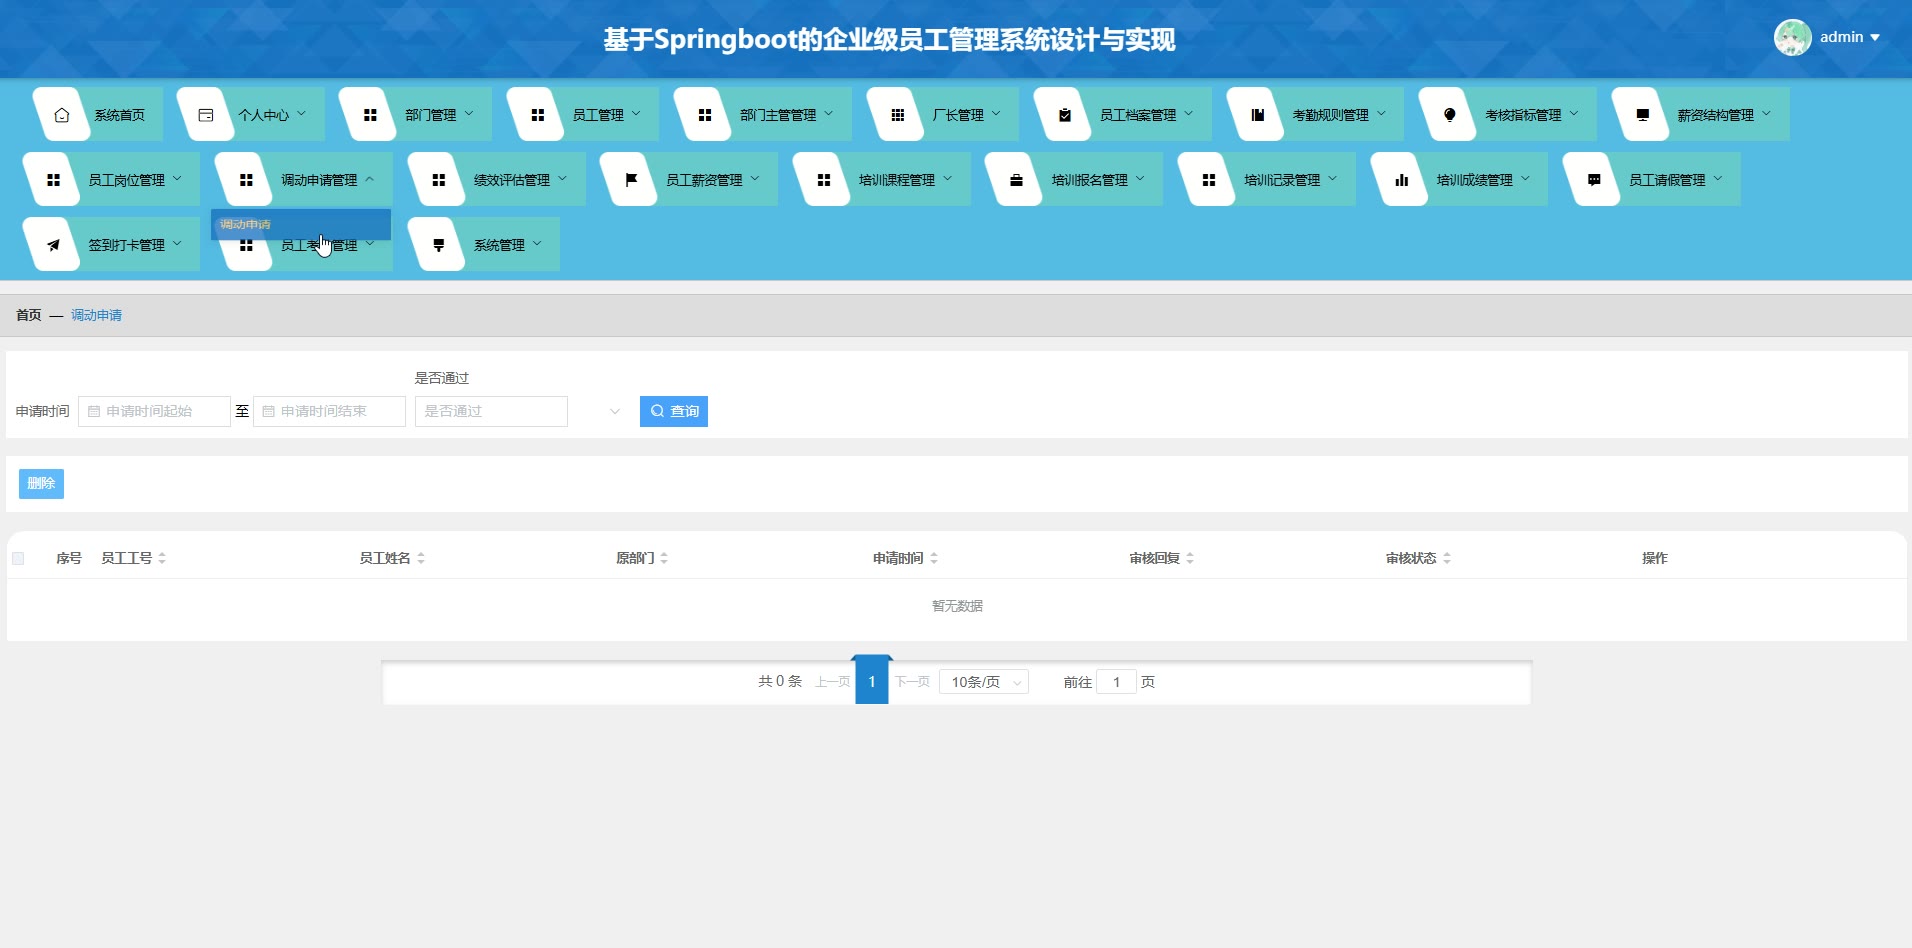This screenshot has height=948, width=1912.
Task: Toggle the select-all checkbox in table header
Action: [x=18, y=558]
